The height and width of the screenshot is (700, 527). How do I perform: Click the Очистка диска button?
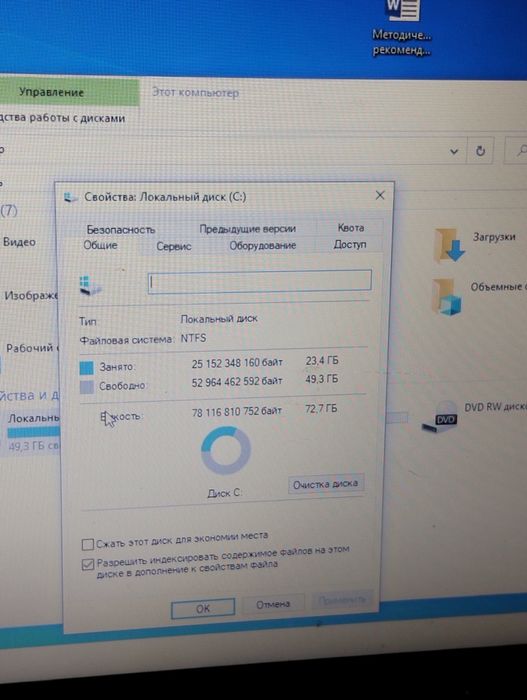point(326,484)
